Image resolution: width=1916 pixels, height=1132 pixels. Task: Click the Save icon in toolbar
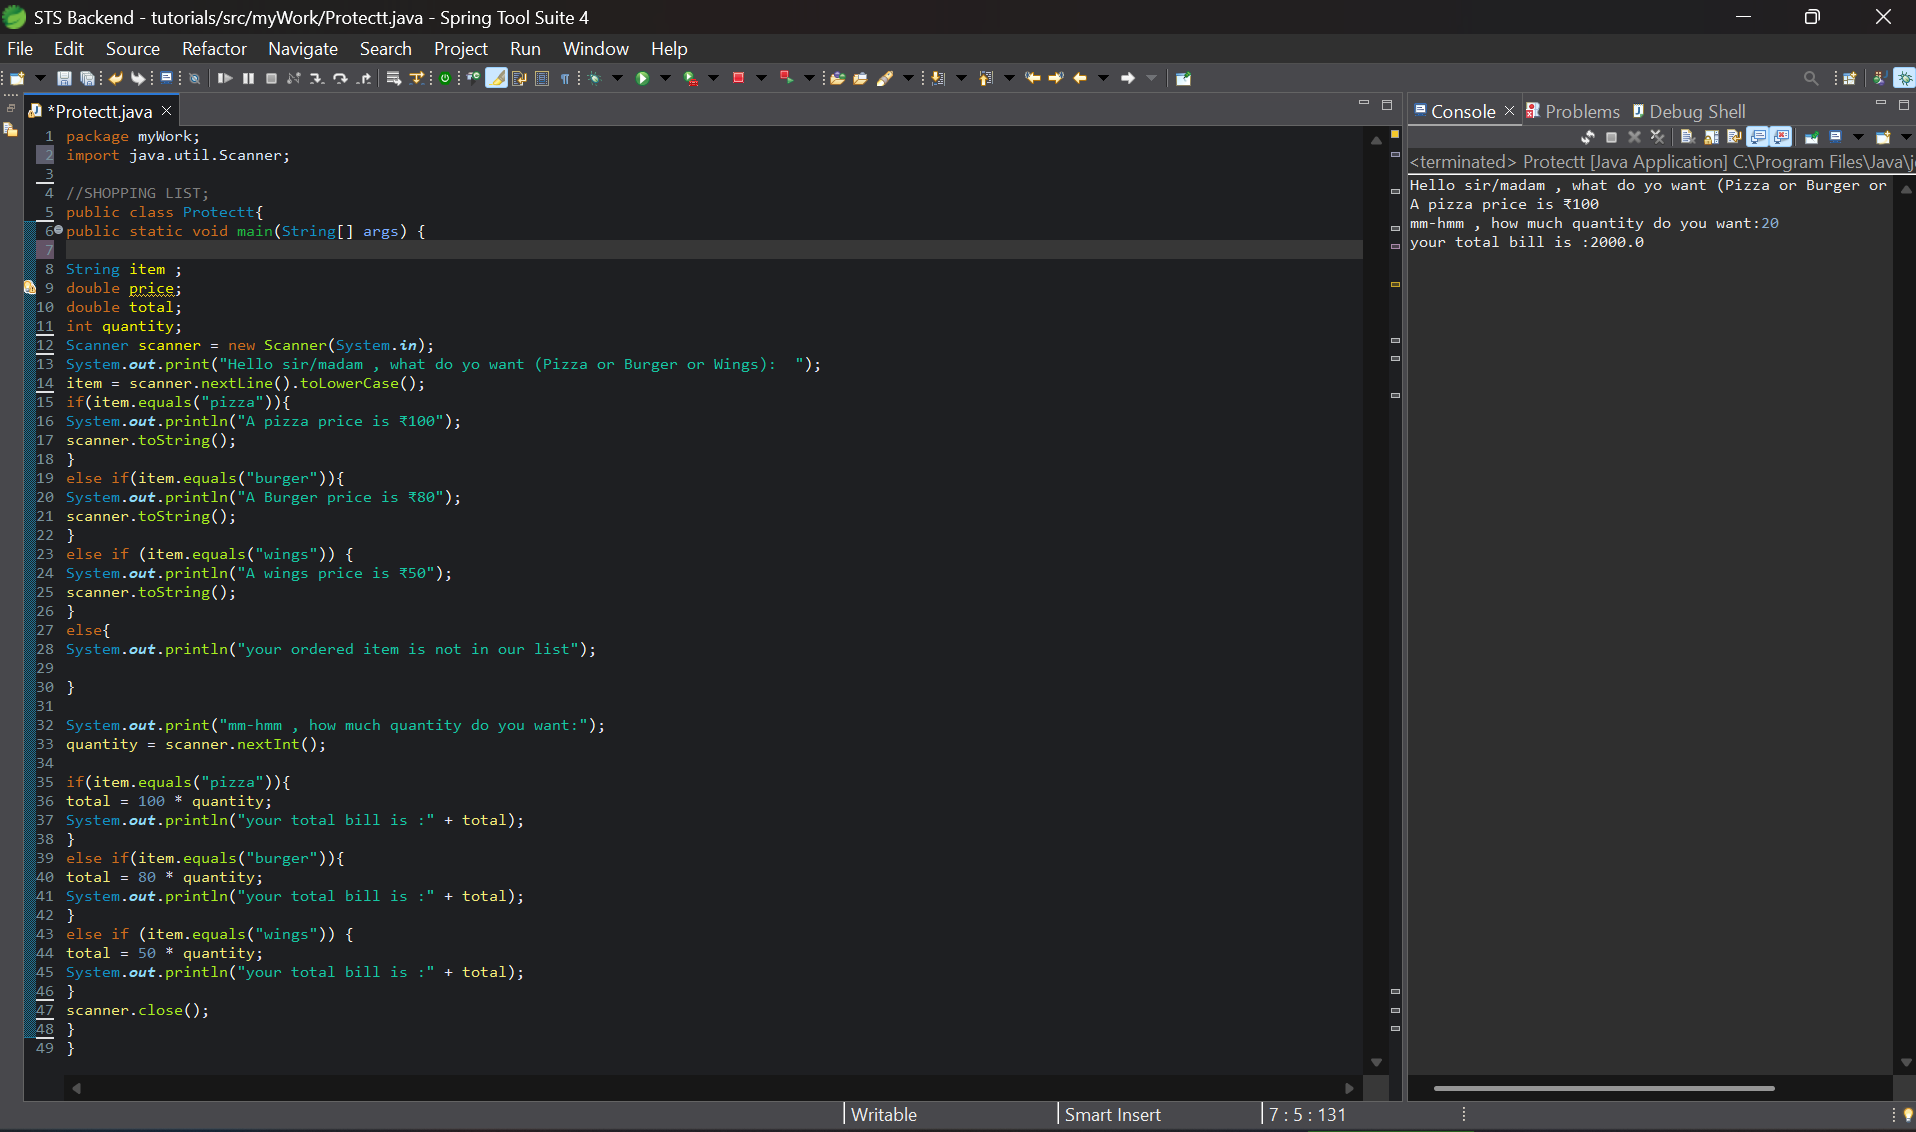pos(64,79)
